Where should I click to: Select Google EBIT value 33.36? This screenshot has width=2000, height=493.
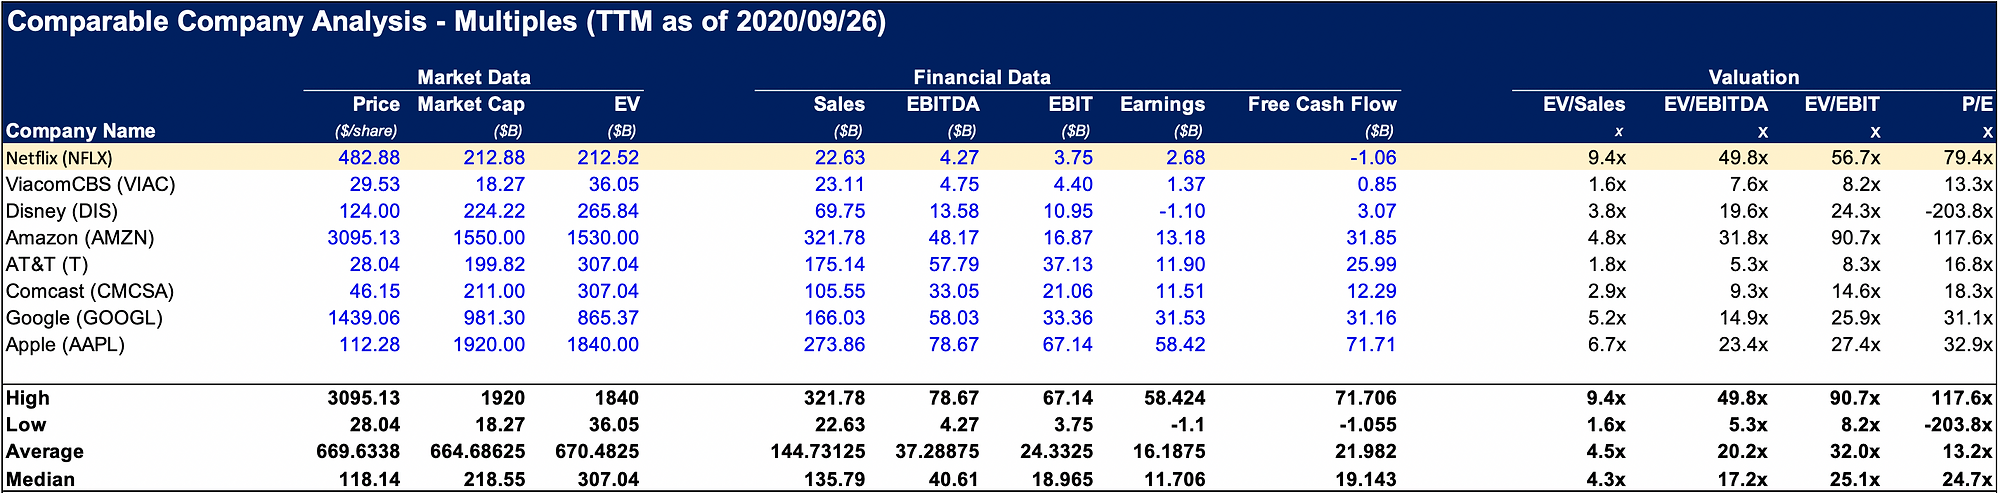[x=1067, y=318]
